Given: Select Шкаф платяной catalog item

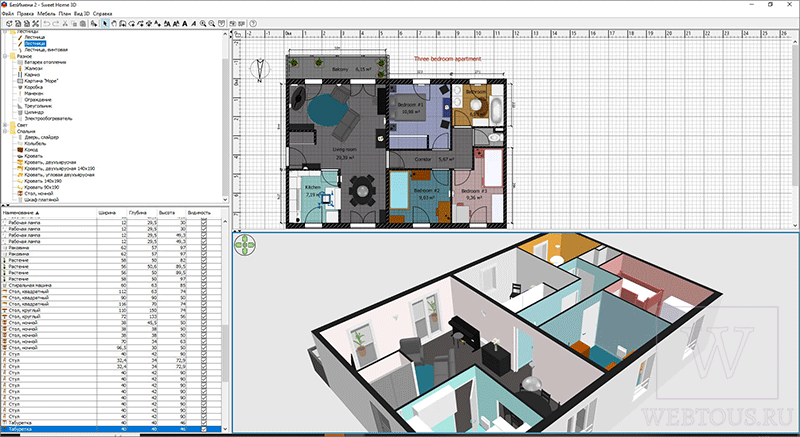Looking at the screenshot, I should point(42,199).
